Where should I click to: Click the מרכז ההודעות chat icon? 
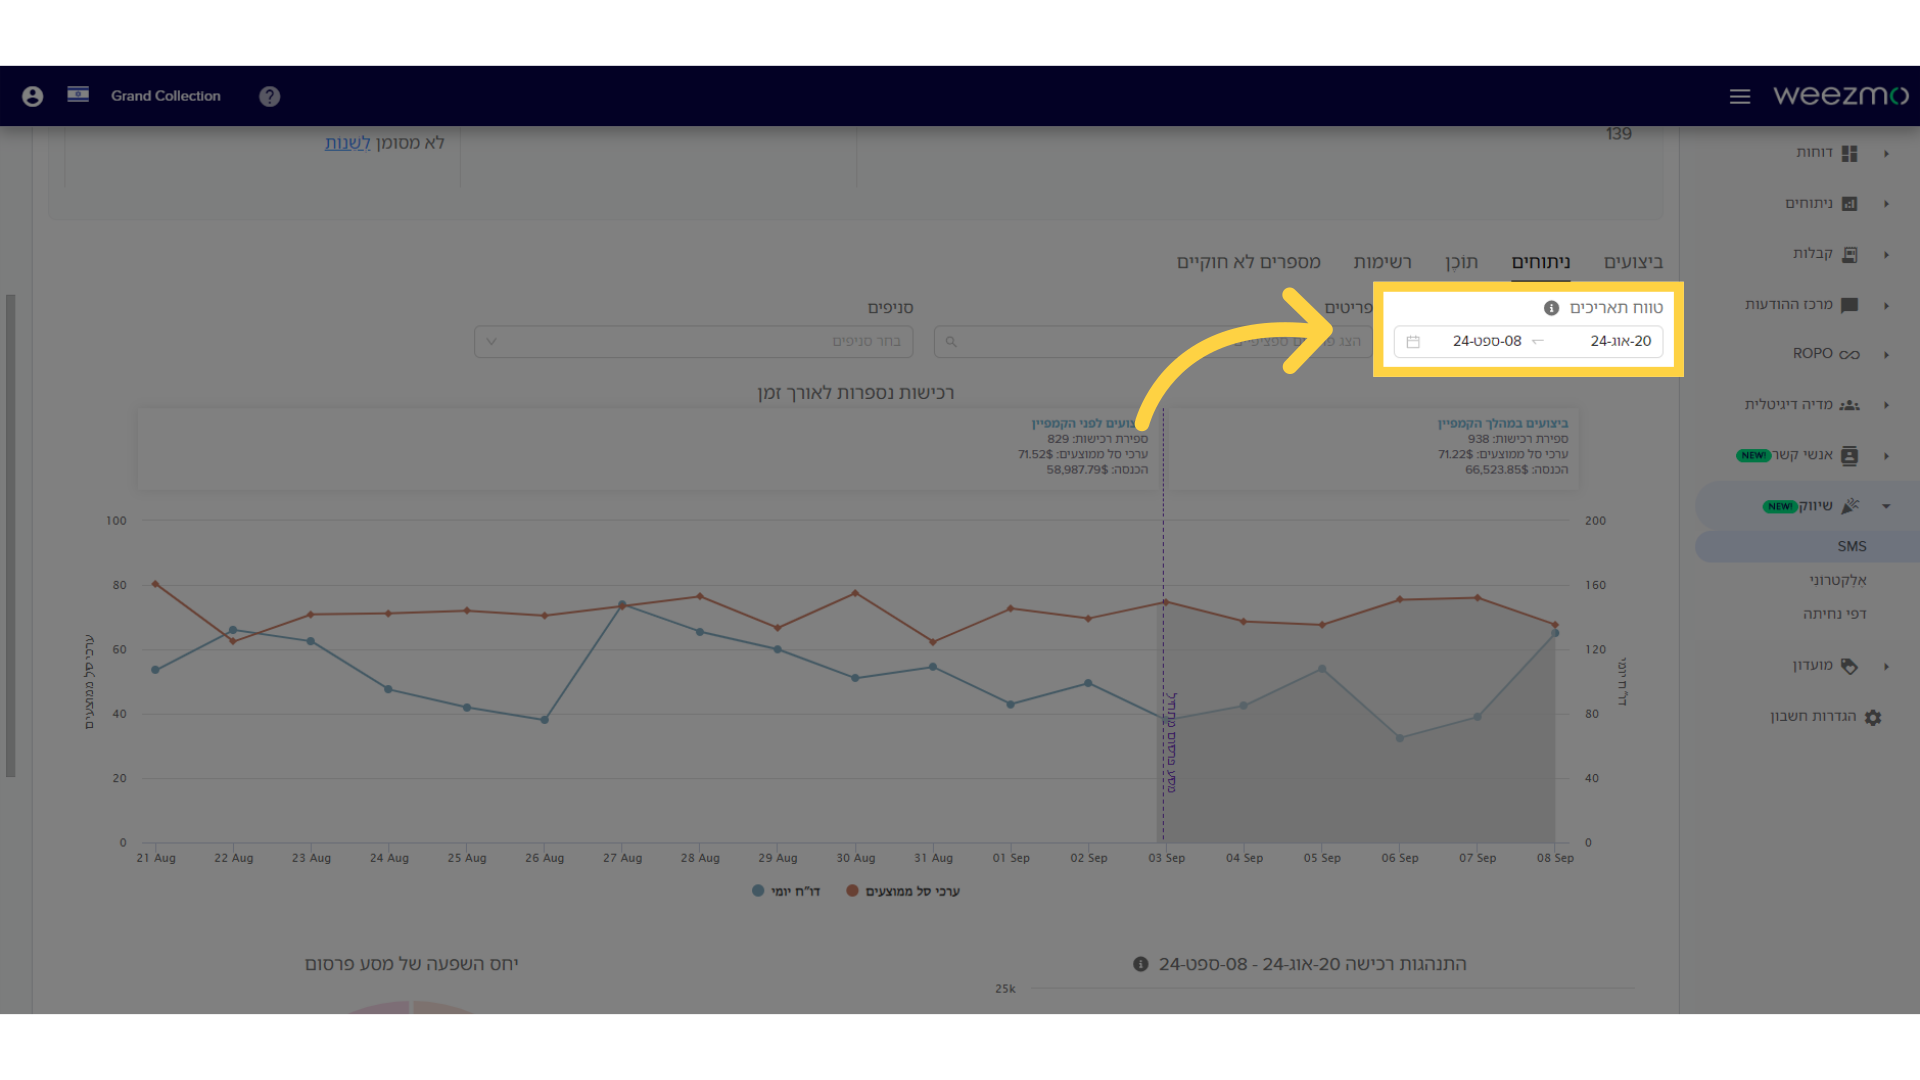pyautogui.click(x=1849, y=305)
